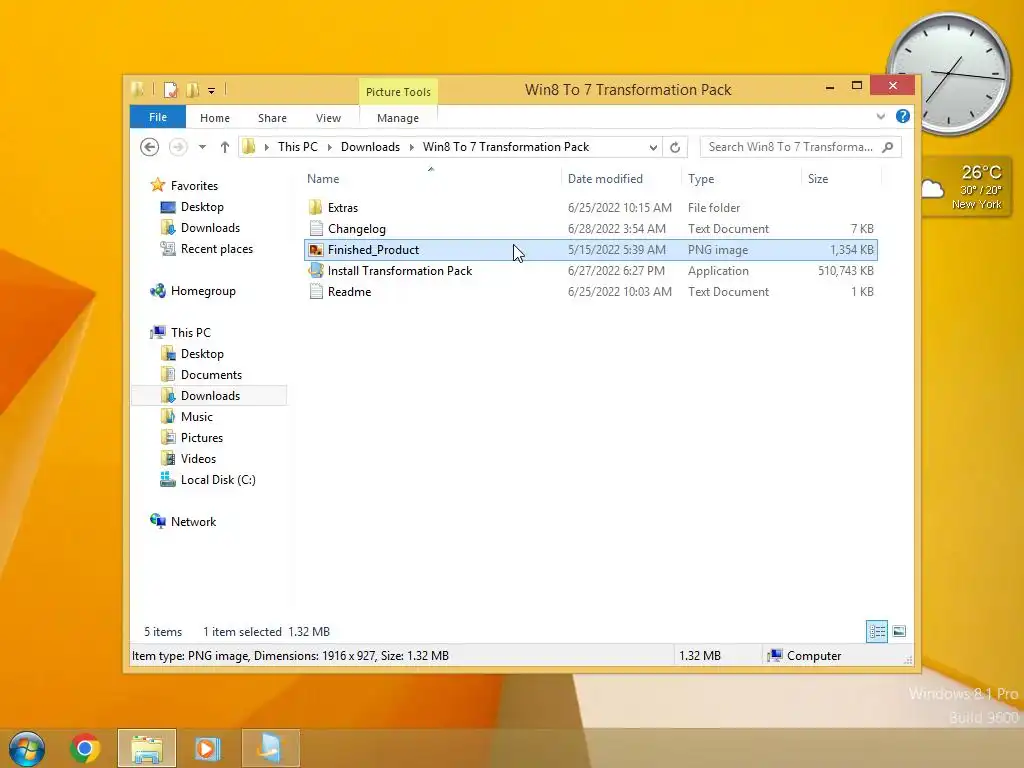1024x768 pixels.
Task: Click the search box field
Action: point(790,147)
